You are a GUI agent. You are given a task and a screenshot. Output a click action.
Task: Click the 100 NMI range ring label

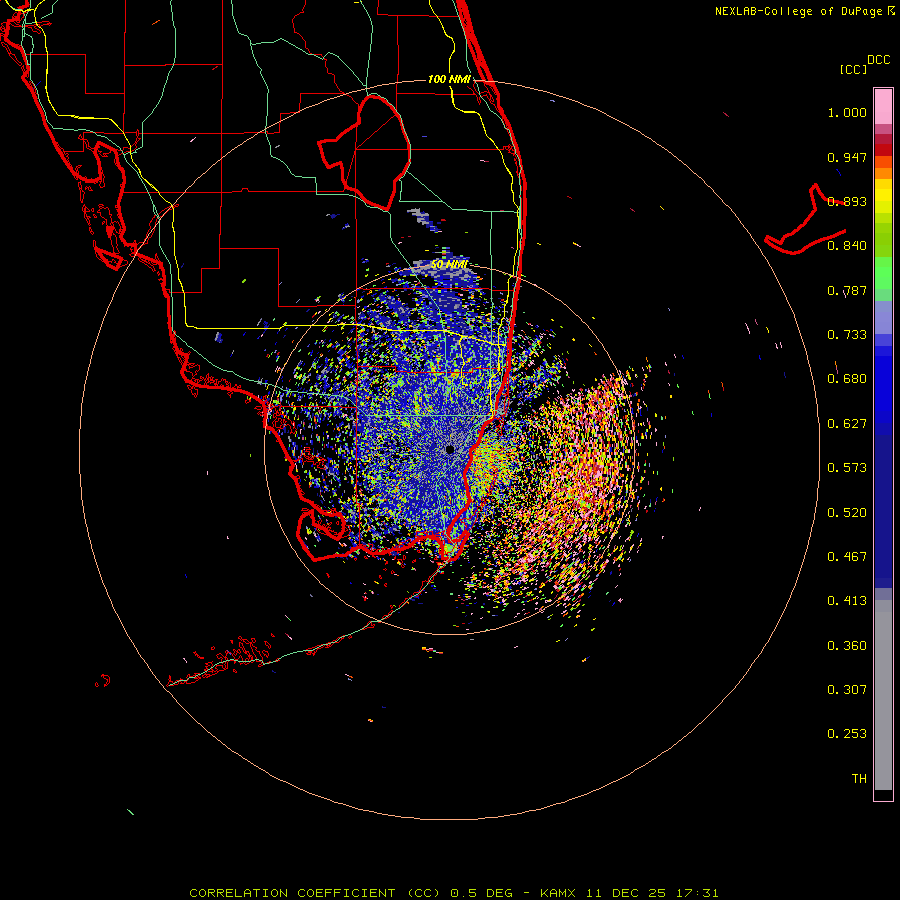coord(449,79)
